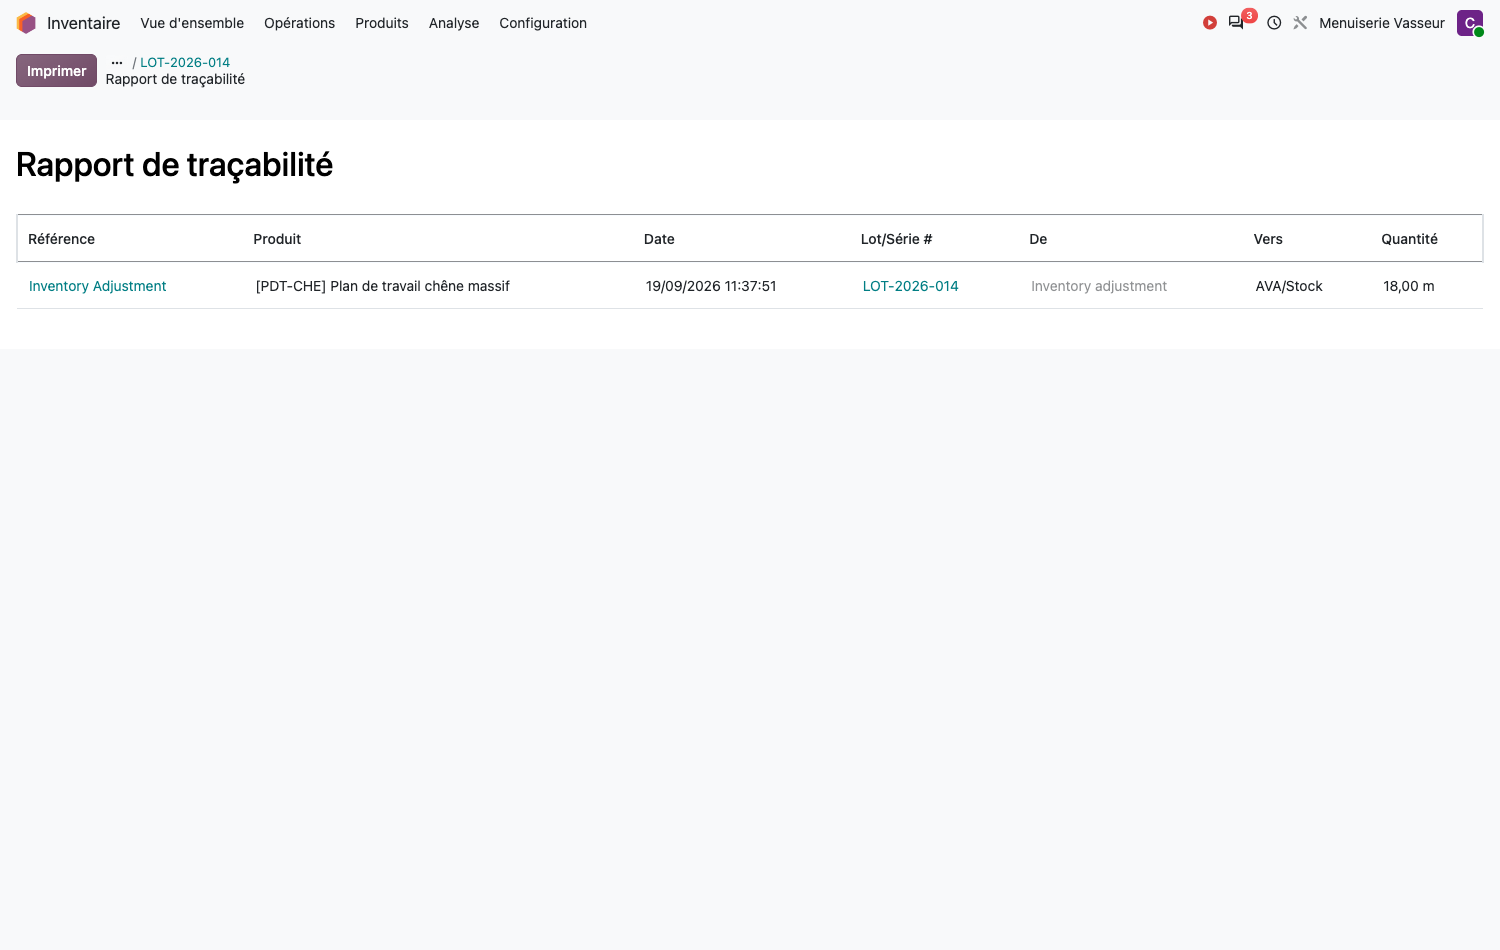The width and height of the screenshot is (1500, 950).
Task: Open the Vue d'ensemble menu
Action: [x=192, y=23]
